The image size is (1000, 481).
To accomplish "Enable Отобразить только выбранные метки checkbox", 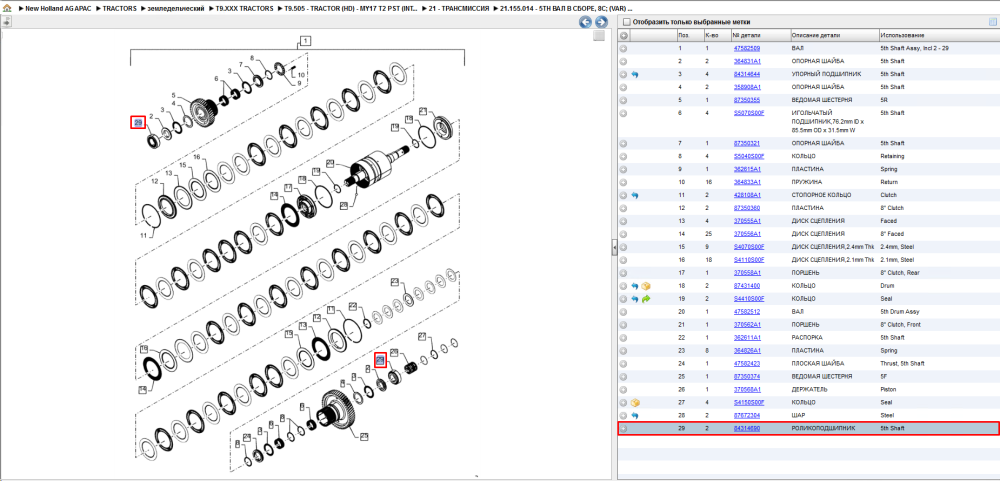I will 626,22.
